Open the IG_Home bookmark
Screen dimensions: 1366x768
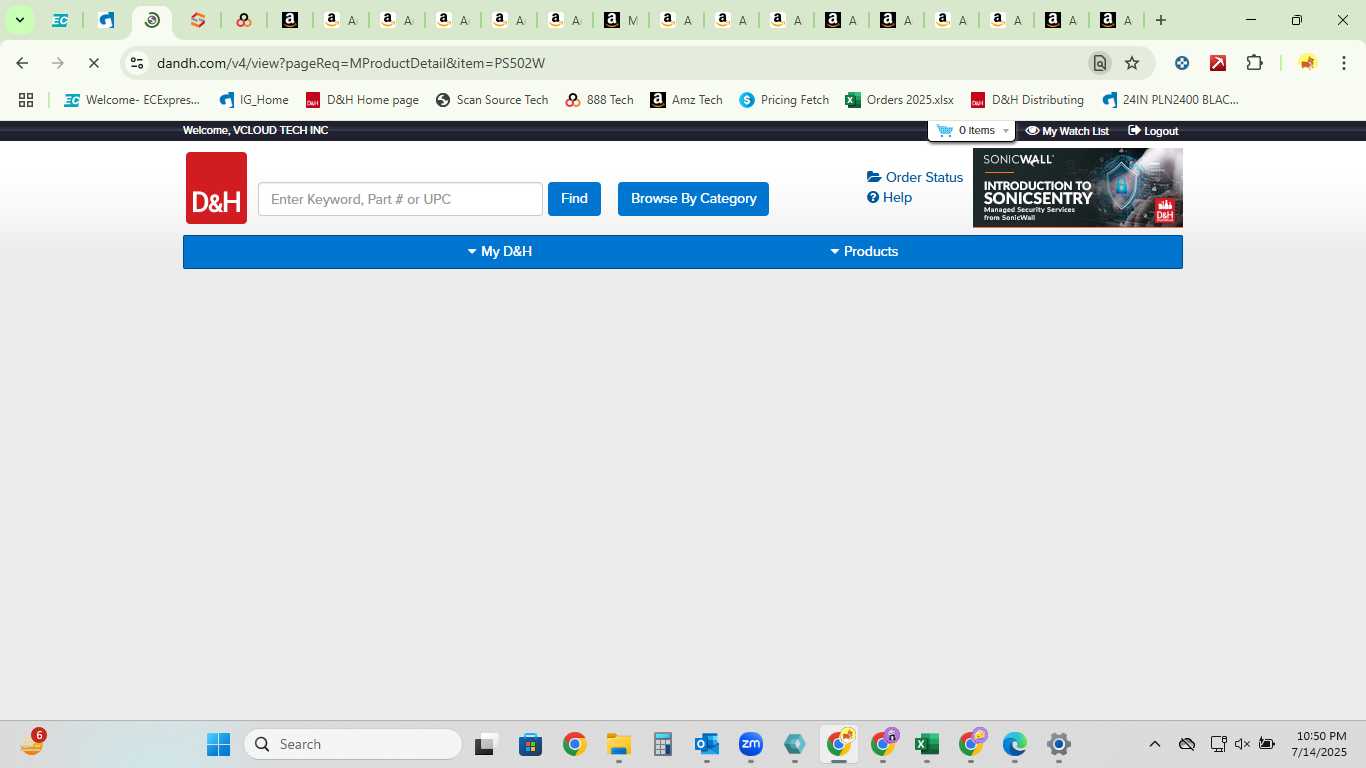(254, 100)
